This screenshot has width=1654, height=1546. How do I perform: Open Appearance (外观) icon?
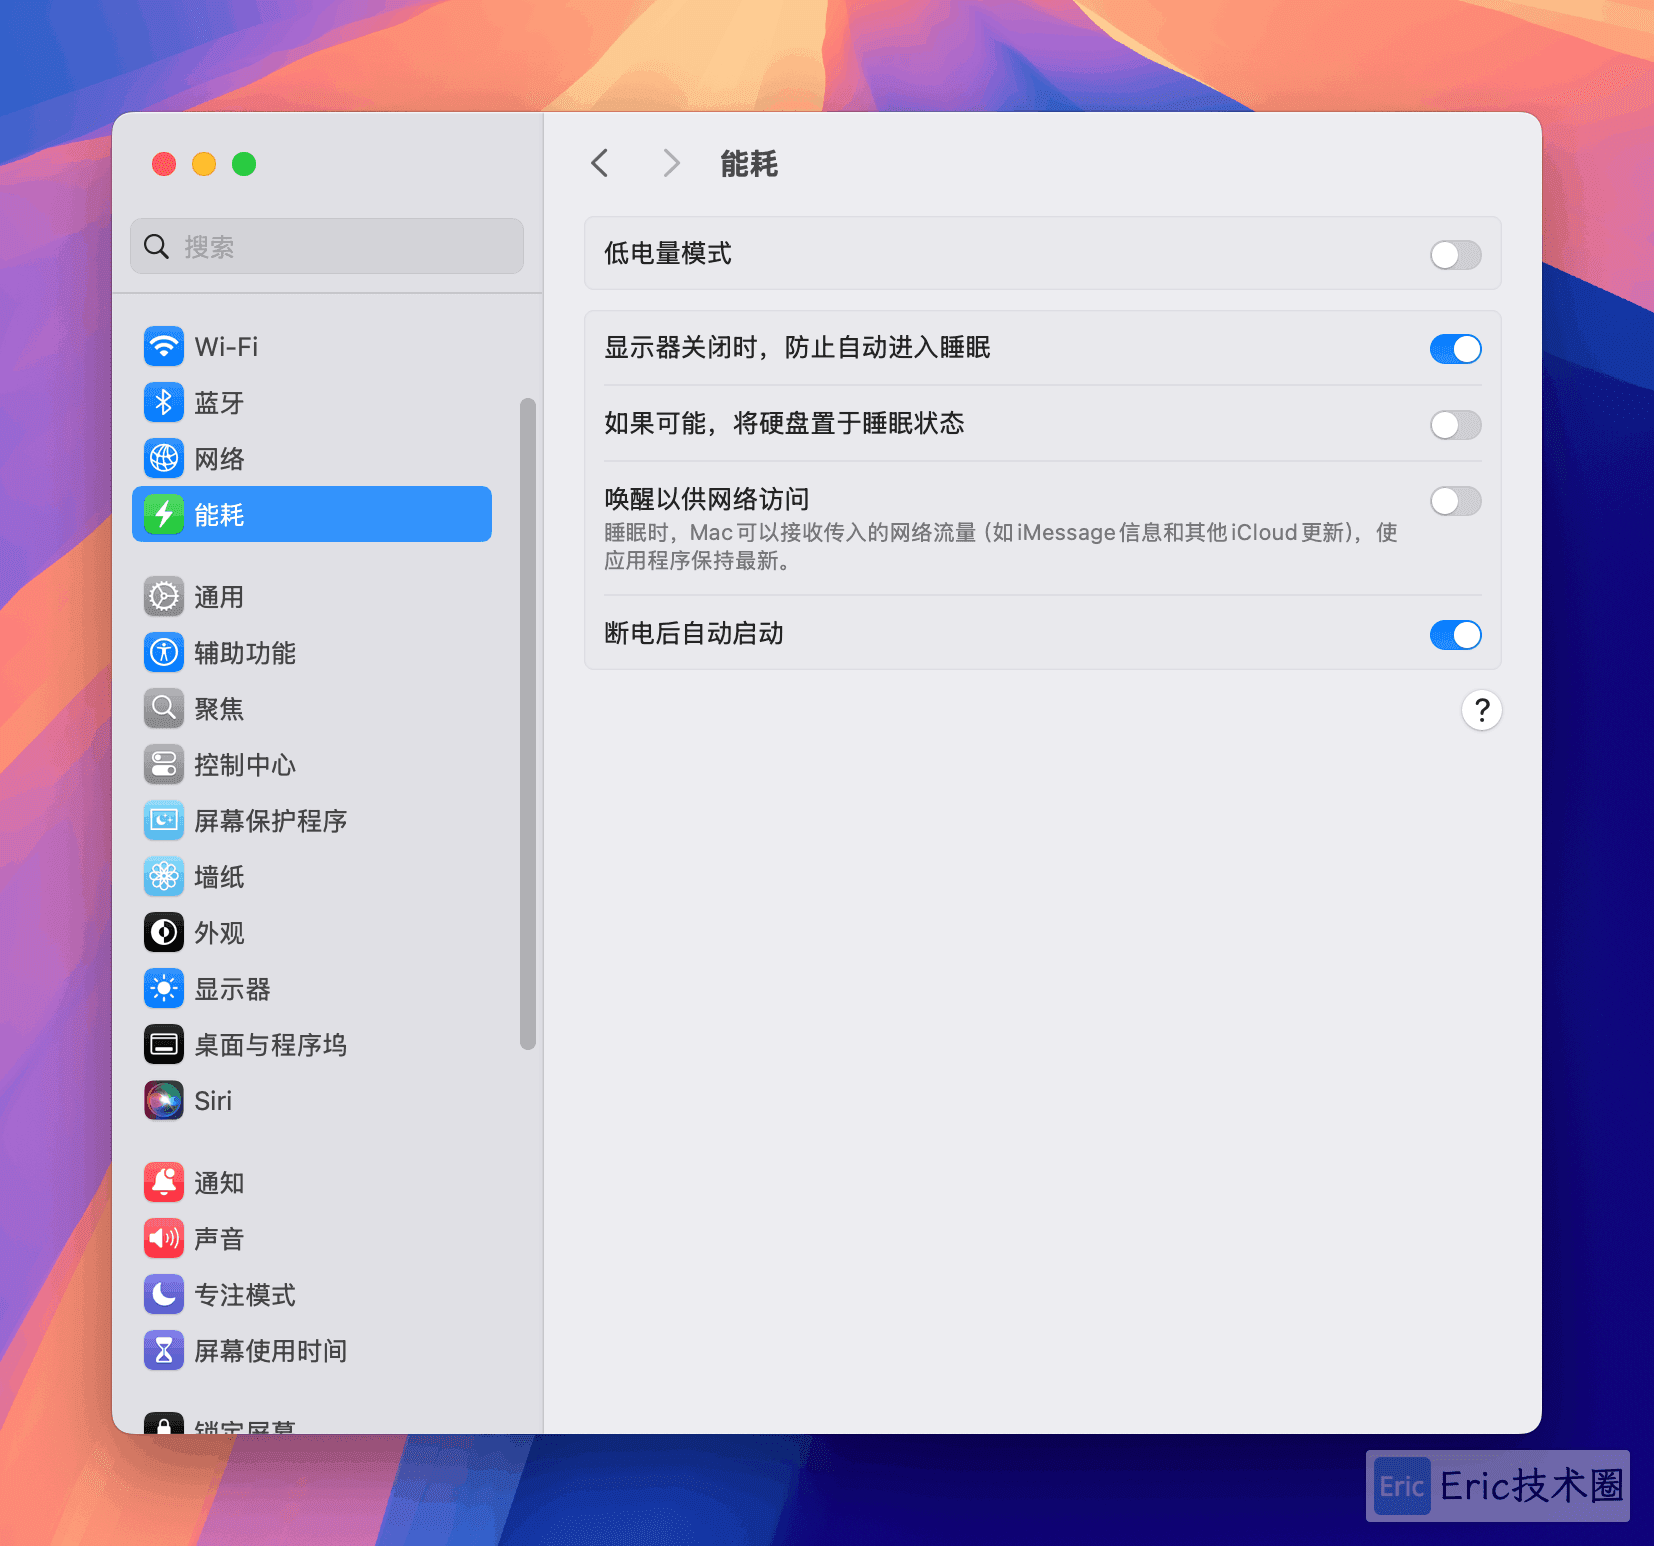[164, 933]
